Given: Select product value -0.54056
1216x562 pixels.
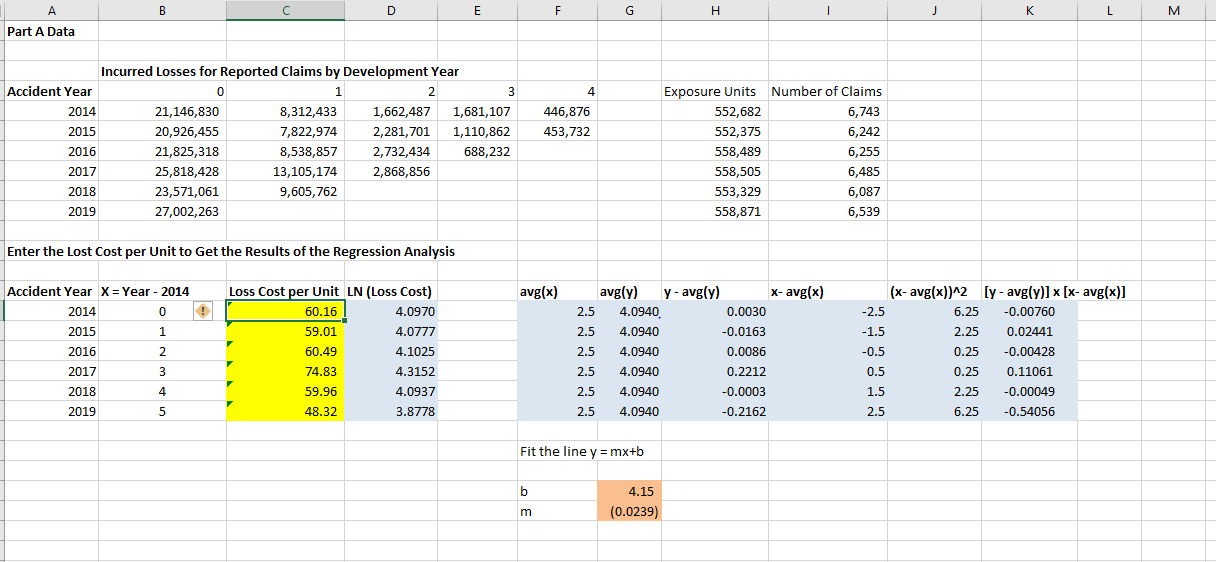Looking at the screenshot, I should click(1027, 411).
